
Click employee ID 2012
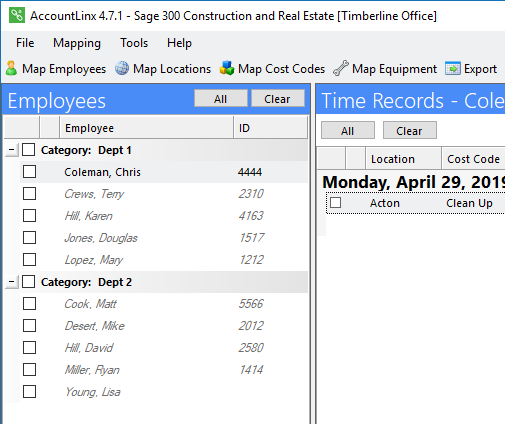[251, 326]
